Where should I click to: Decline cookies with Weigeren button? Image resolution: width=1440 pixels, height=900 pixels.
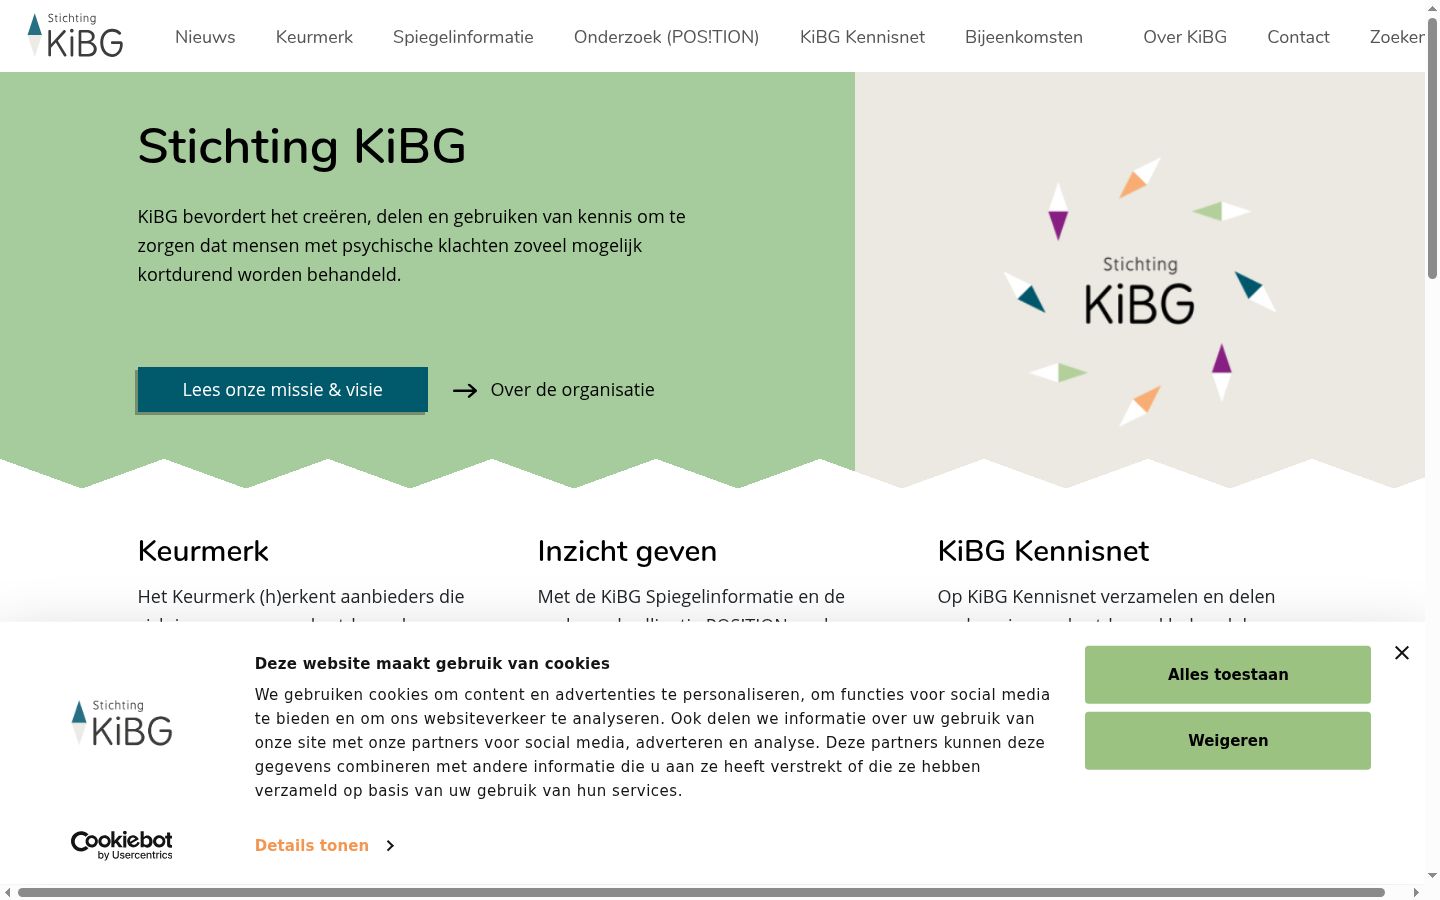point(1228,741)
